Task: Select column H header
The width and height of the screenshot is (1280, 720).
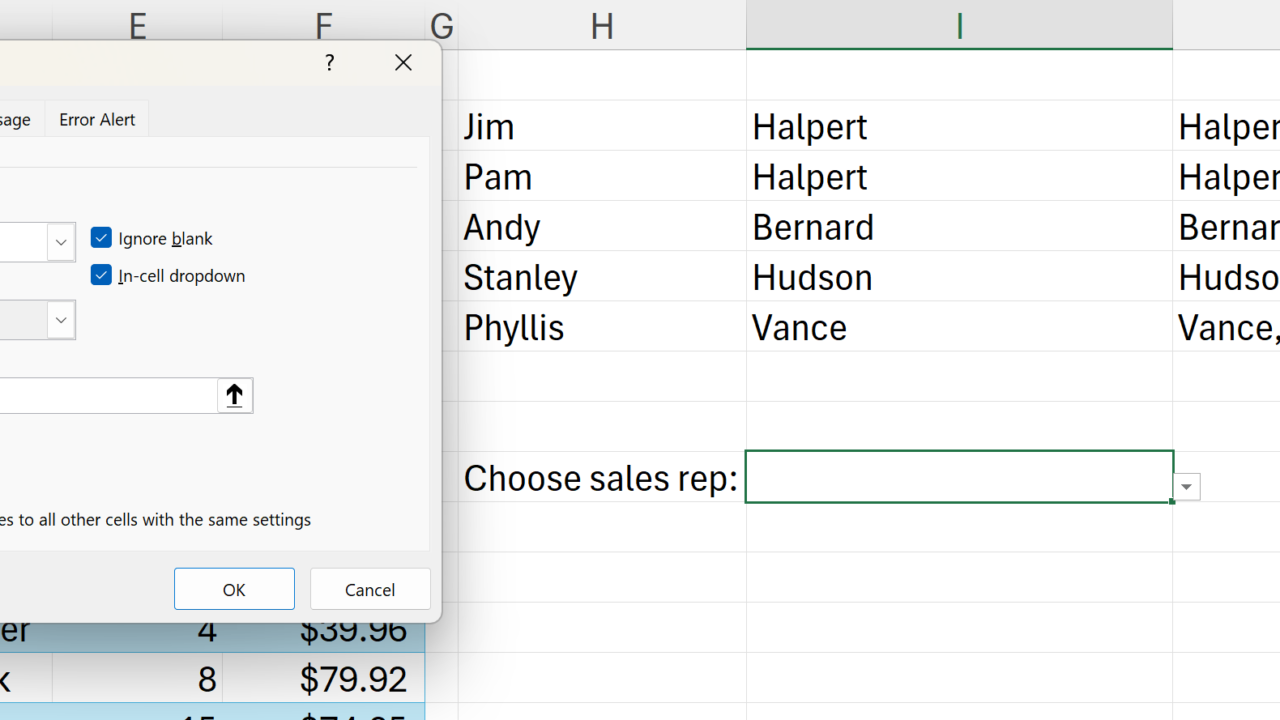Action: (x=601, y=25)
